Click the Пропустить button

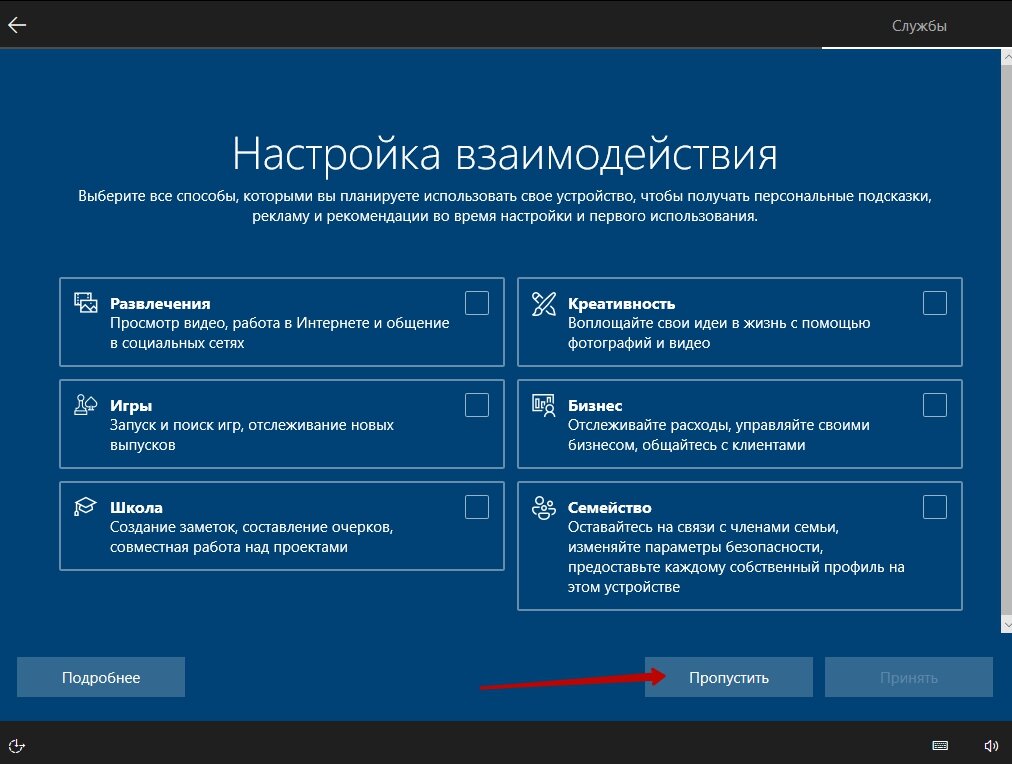coord(728,677)
